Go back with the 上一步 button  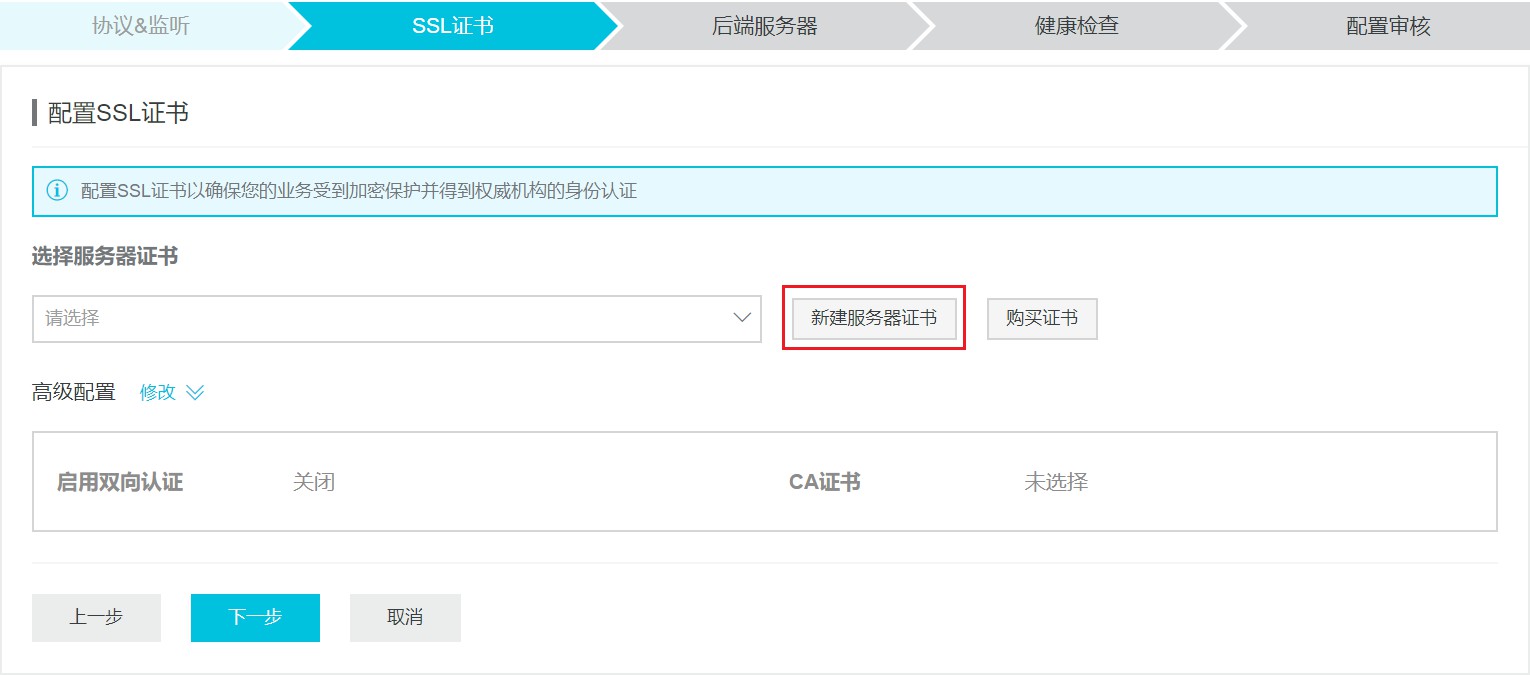(96, 617)
